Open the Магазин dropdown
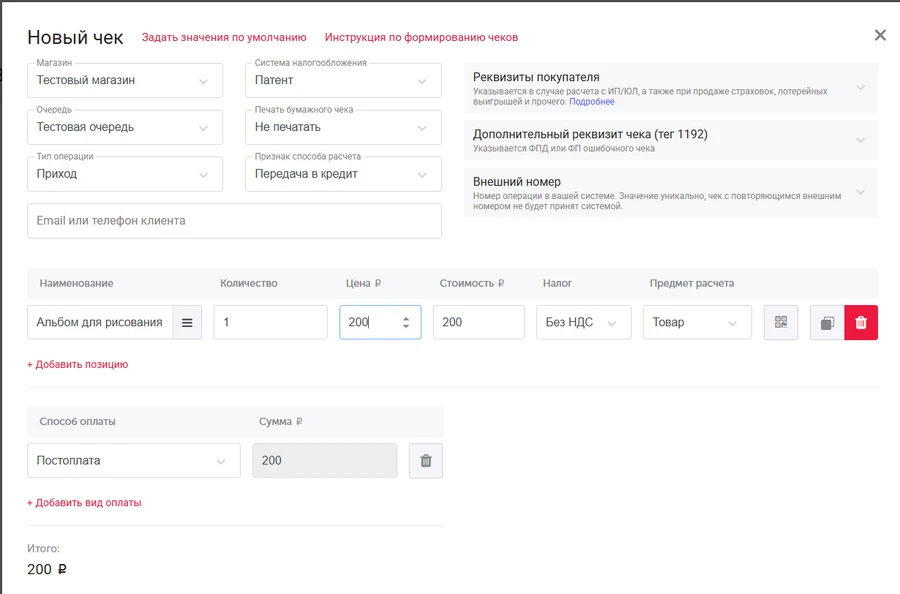This screenshot has width=900, height=594. click(x=124, y=80)
